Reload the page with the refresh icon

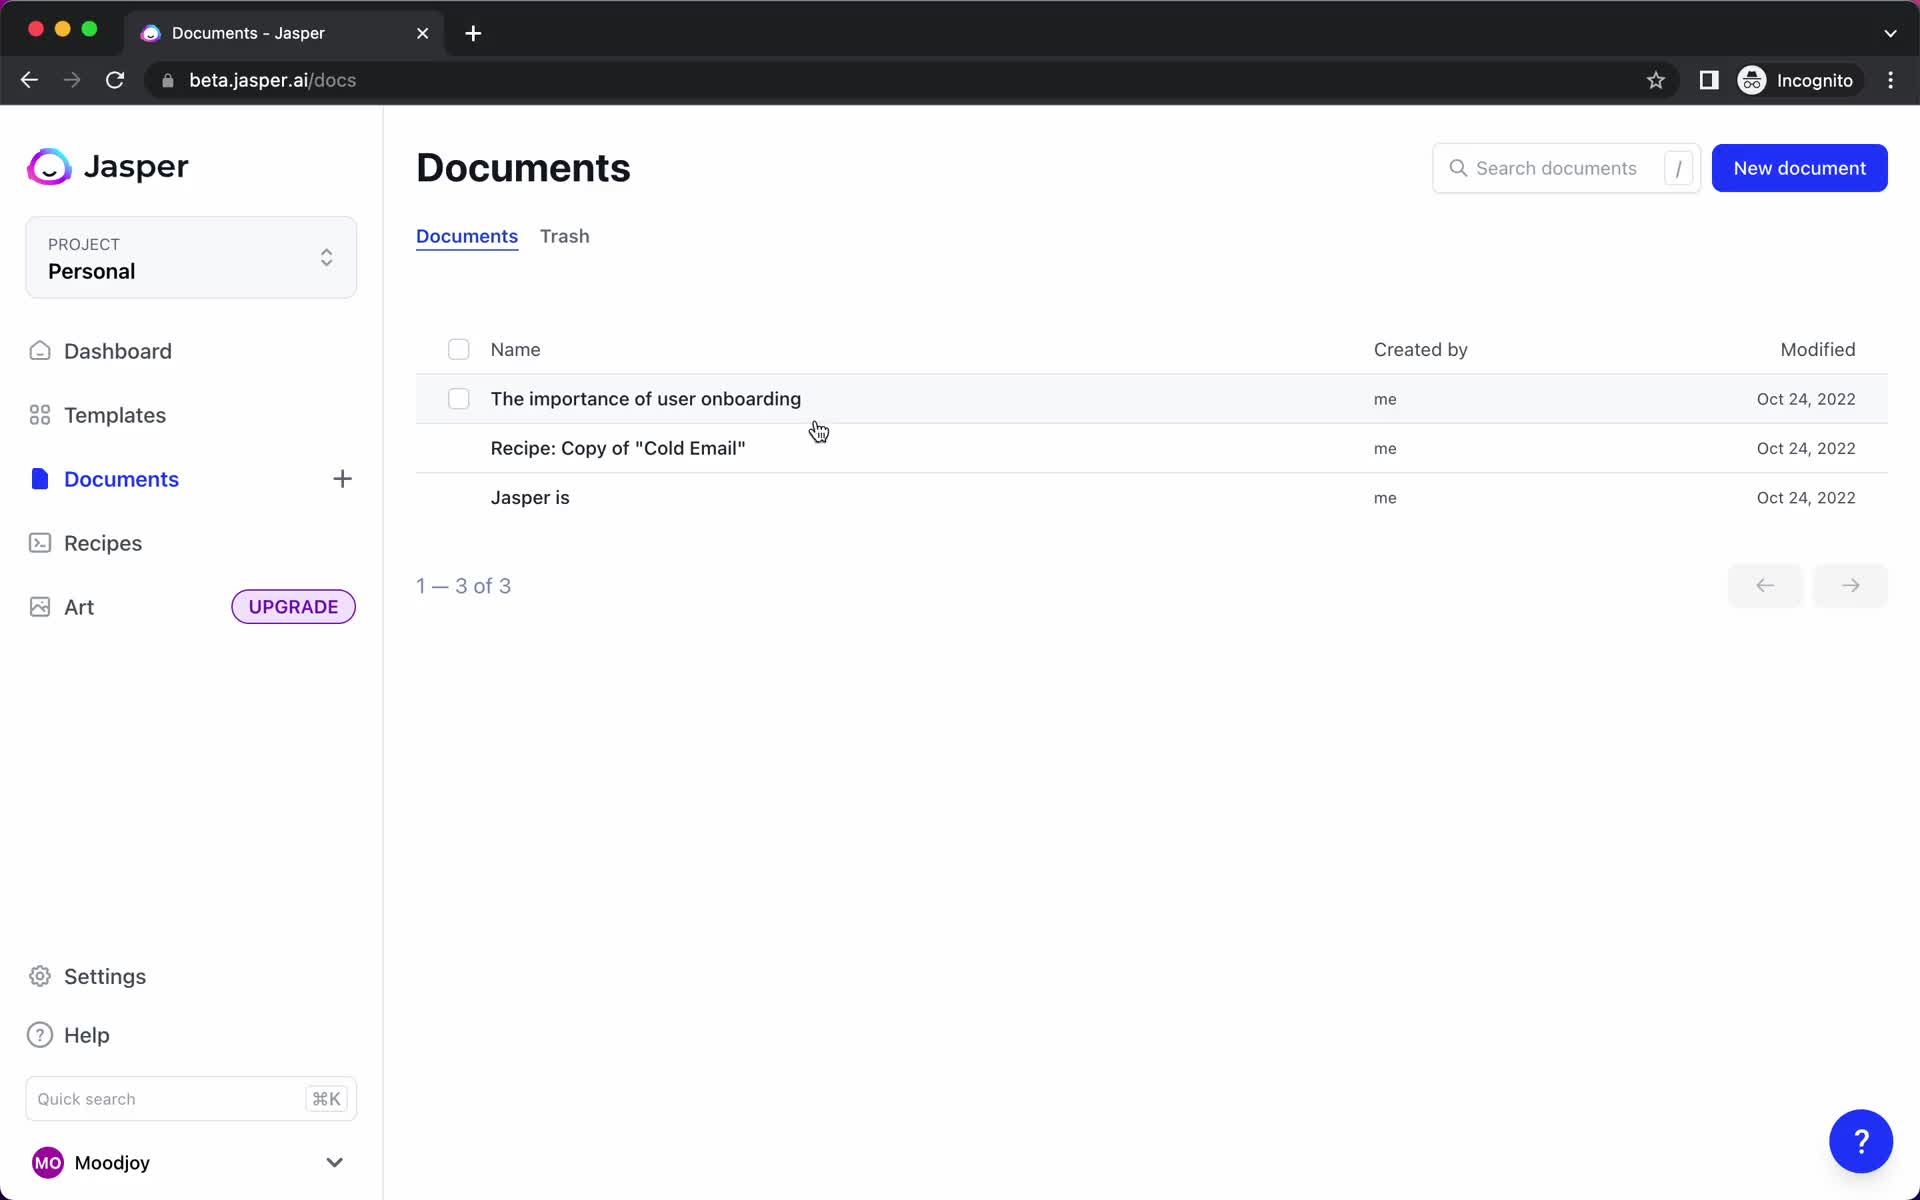(x=115, y=80)
